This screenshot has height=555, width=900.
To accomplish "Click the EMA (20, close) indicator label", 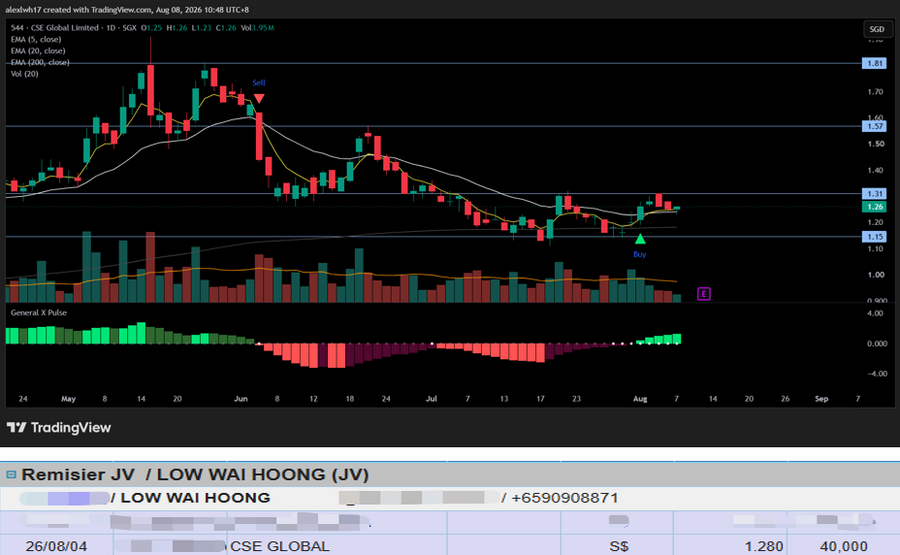I will pos(38,51).
